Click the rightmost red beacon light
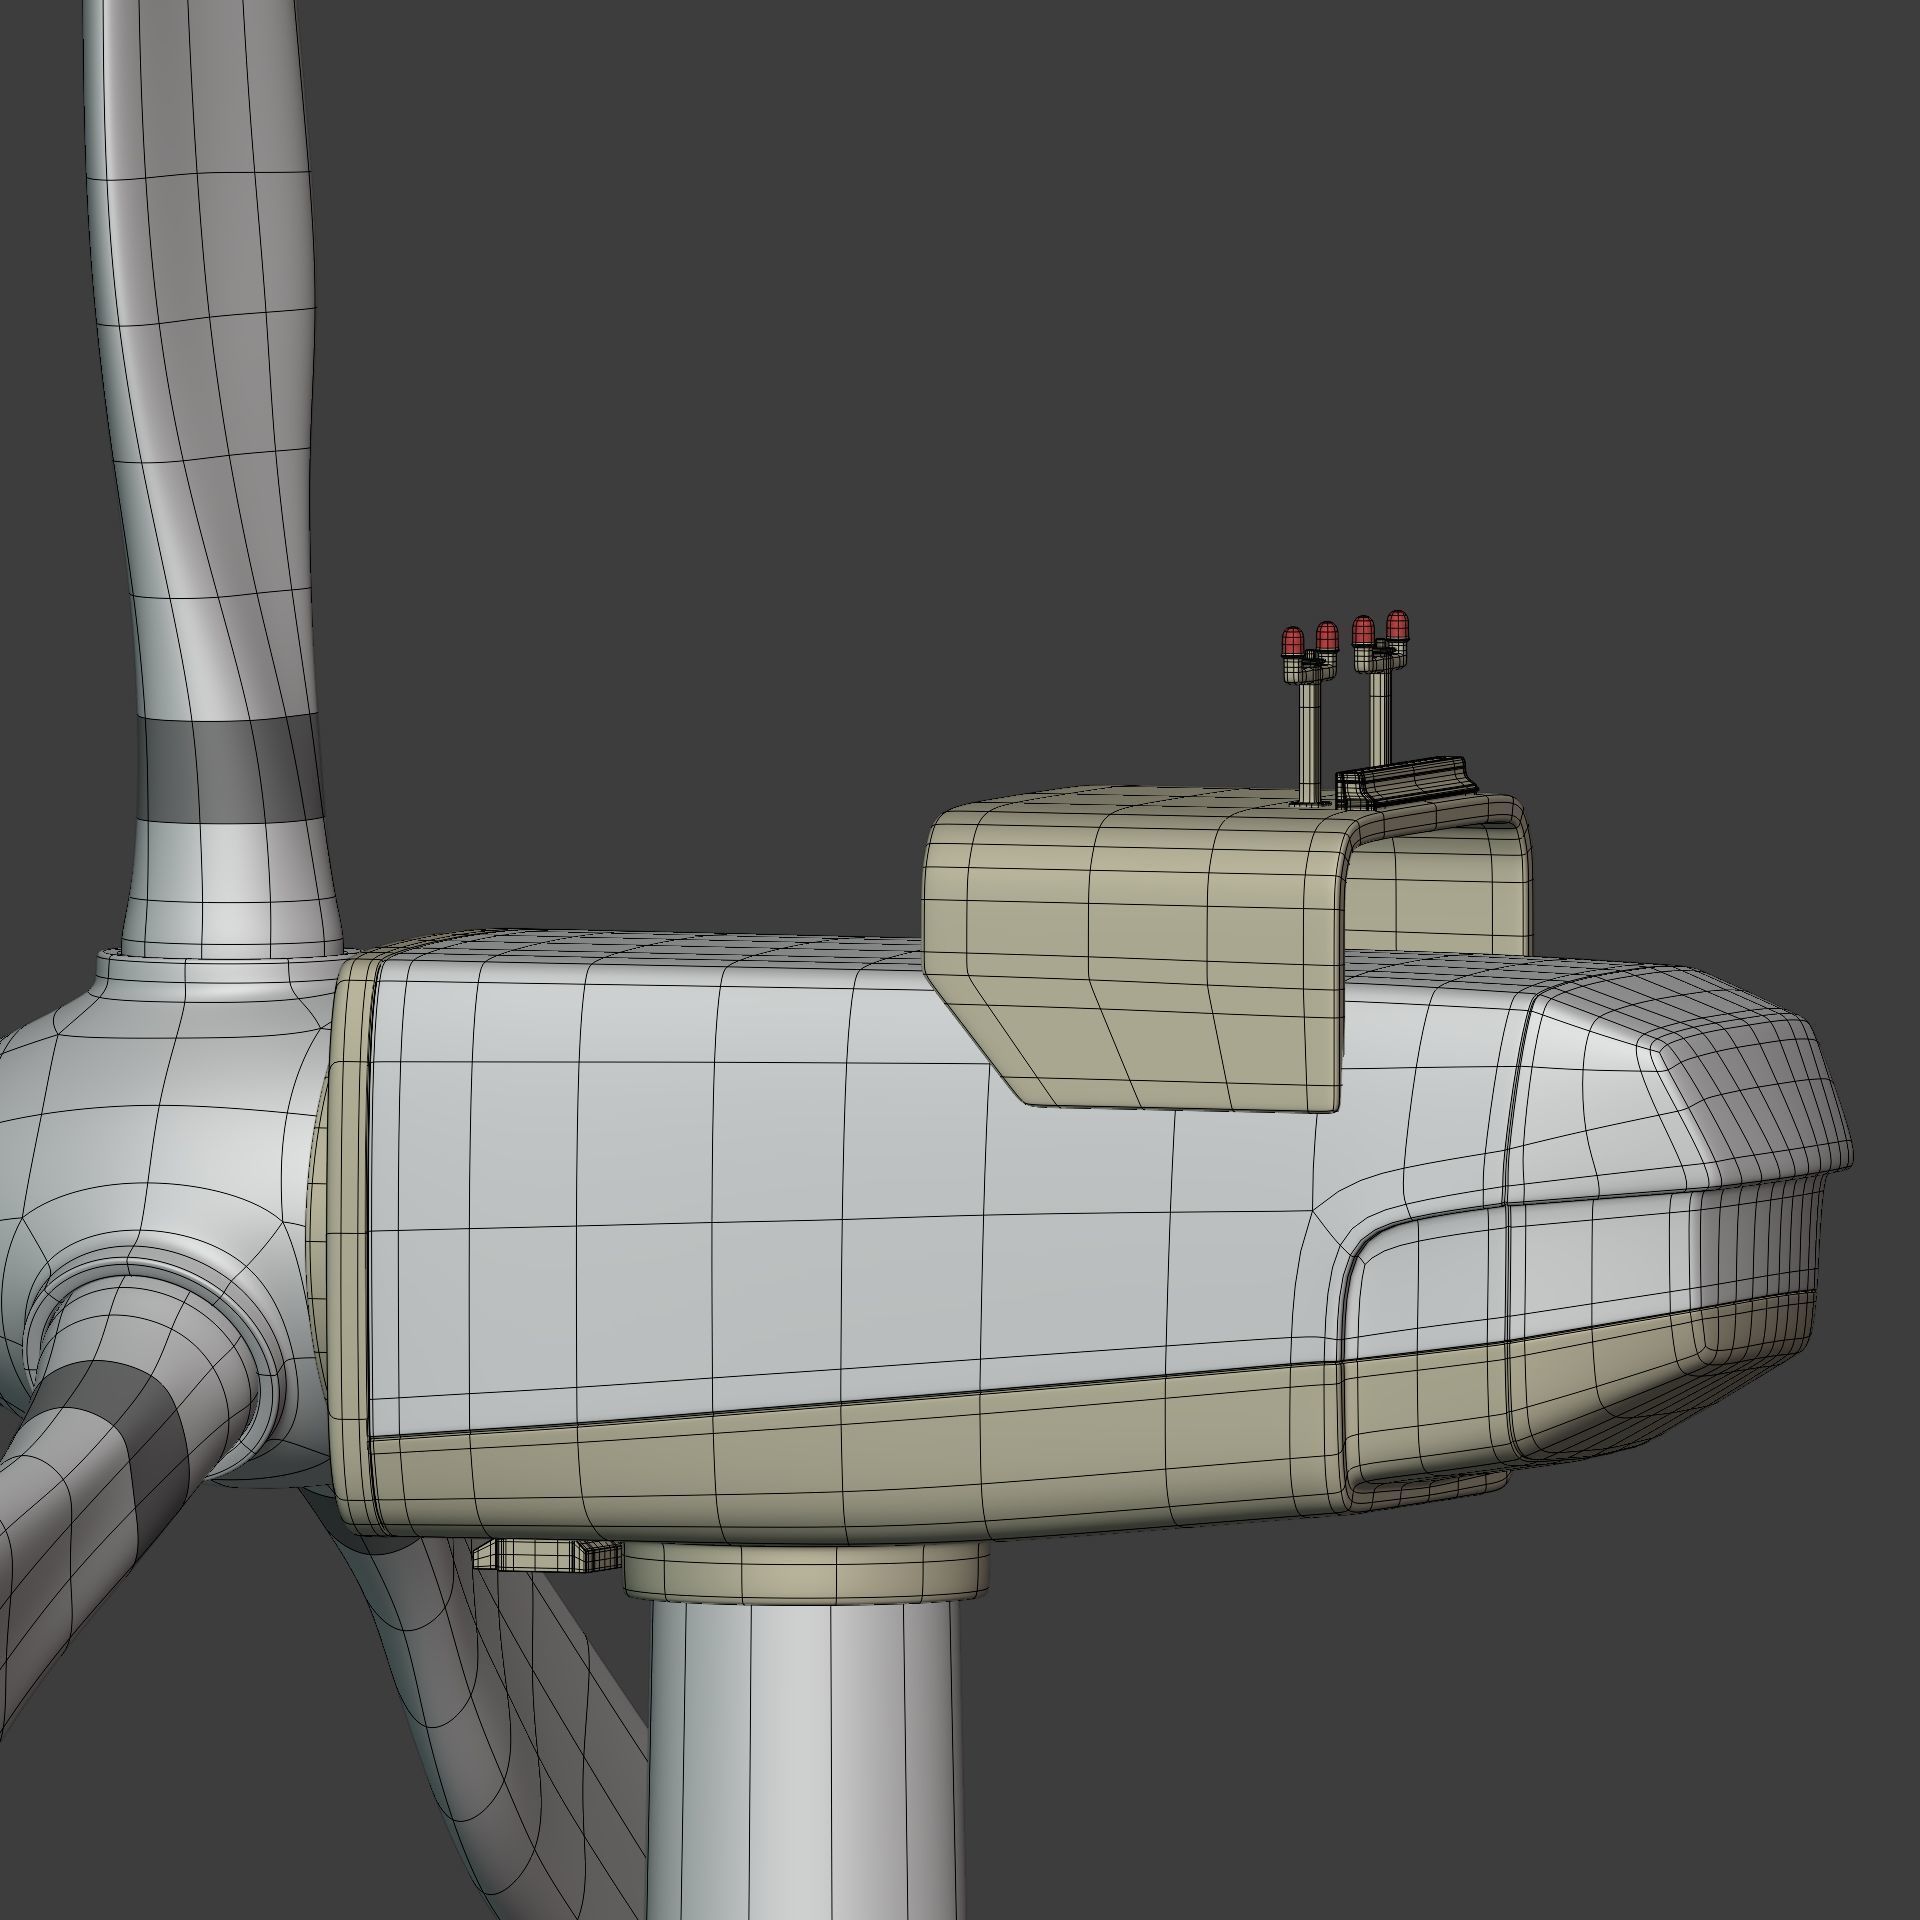The width and height of the screenshot is (1920, 1920). [x=1397, y=625]
